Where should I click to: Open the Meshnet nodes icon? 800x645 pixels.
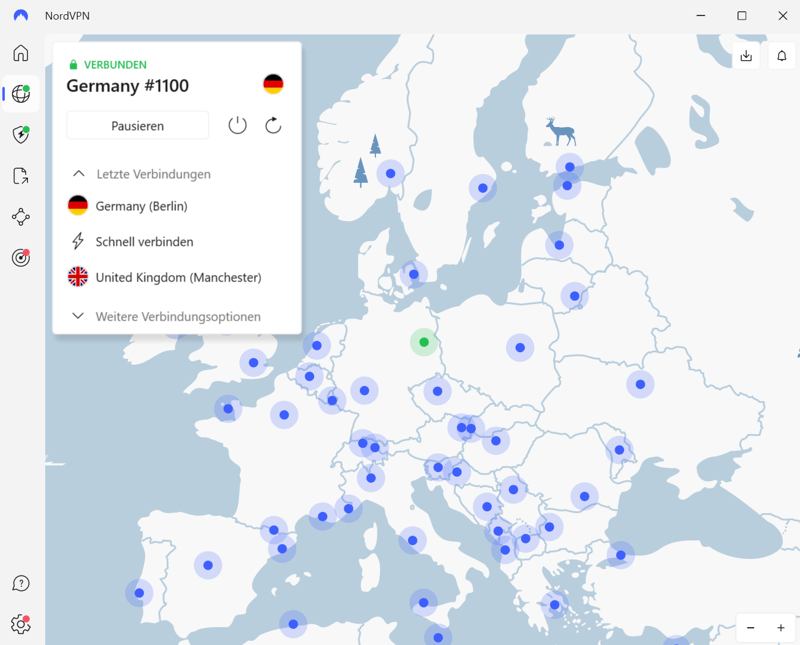click(20, 217)
